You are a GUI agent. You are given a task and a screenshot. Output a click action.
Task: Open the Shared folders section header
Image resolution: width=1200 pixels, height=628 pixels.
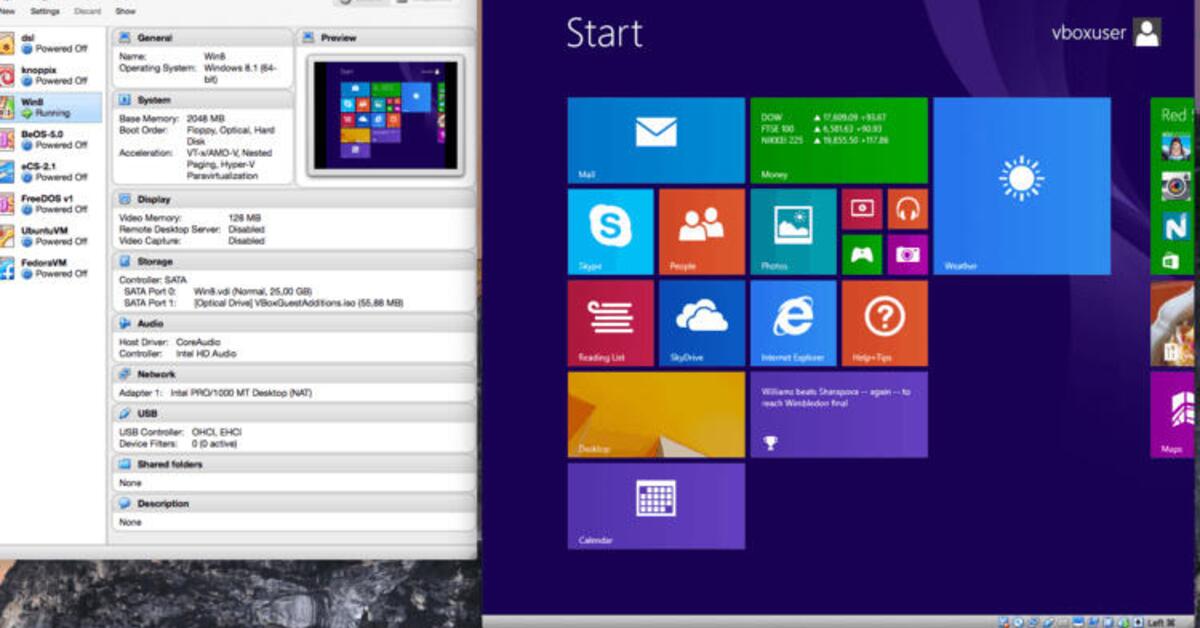[x=293, y=464]
